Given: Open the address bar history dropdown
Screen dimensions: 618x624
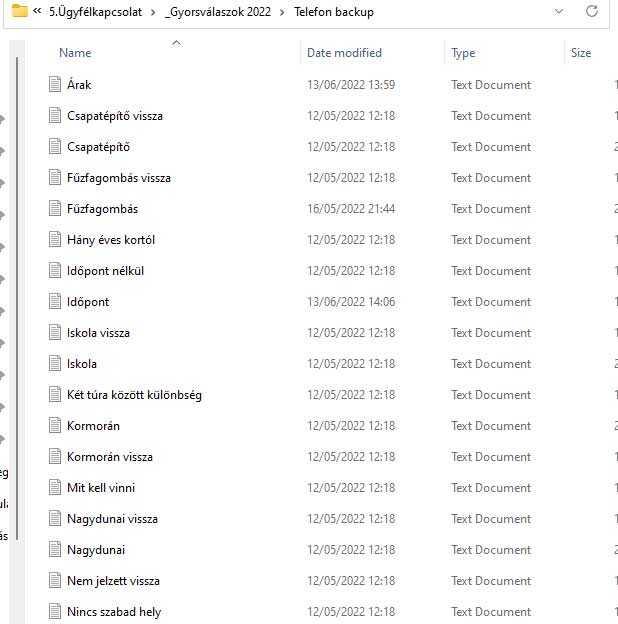Looking at the screenshot, I should [558, 12].
